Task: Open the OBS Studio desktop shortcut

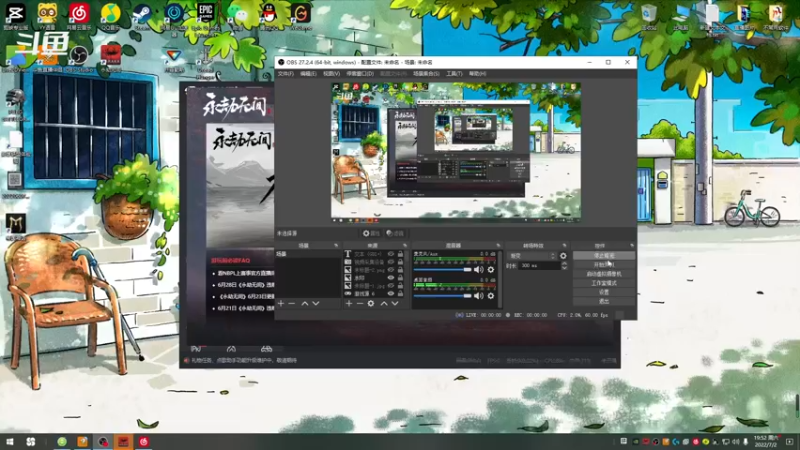Action: coord(79,57)
